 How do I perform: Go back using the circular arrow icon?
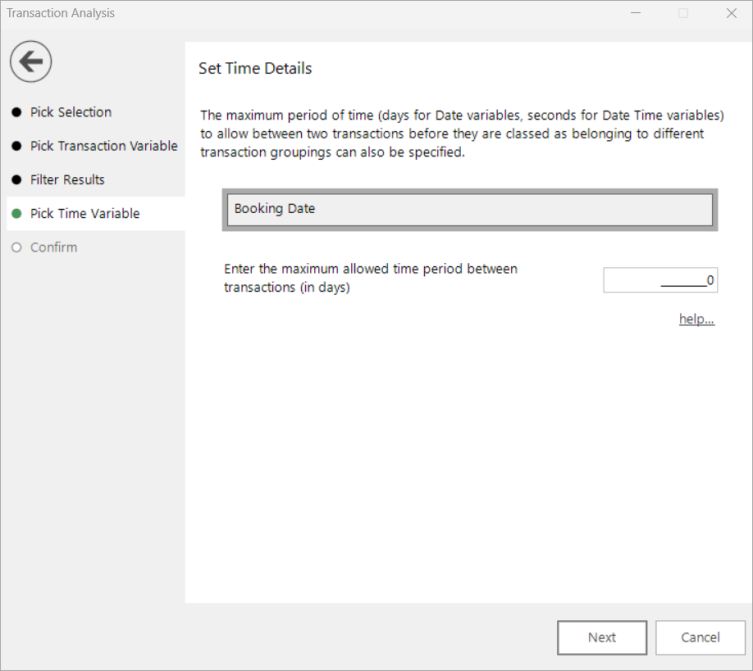(31, 61)
